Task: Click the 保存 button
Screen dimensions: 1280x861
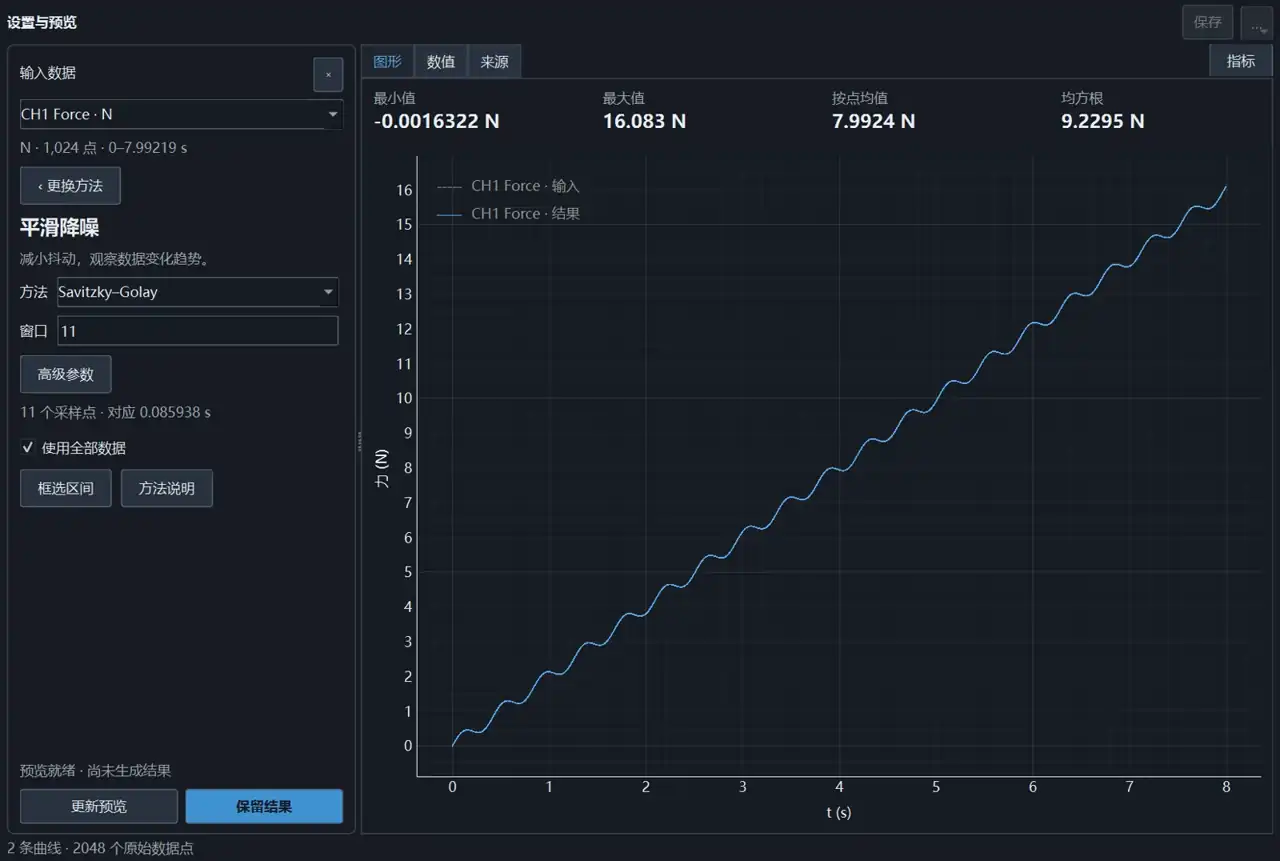Action: click(1208, 23)
